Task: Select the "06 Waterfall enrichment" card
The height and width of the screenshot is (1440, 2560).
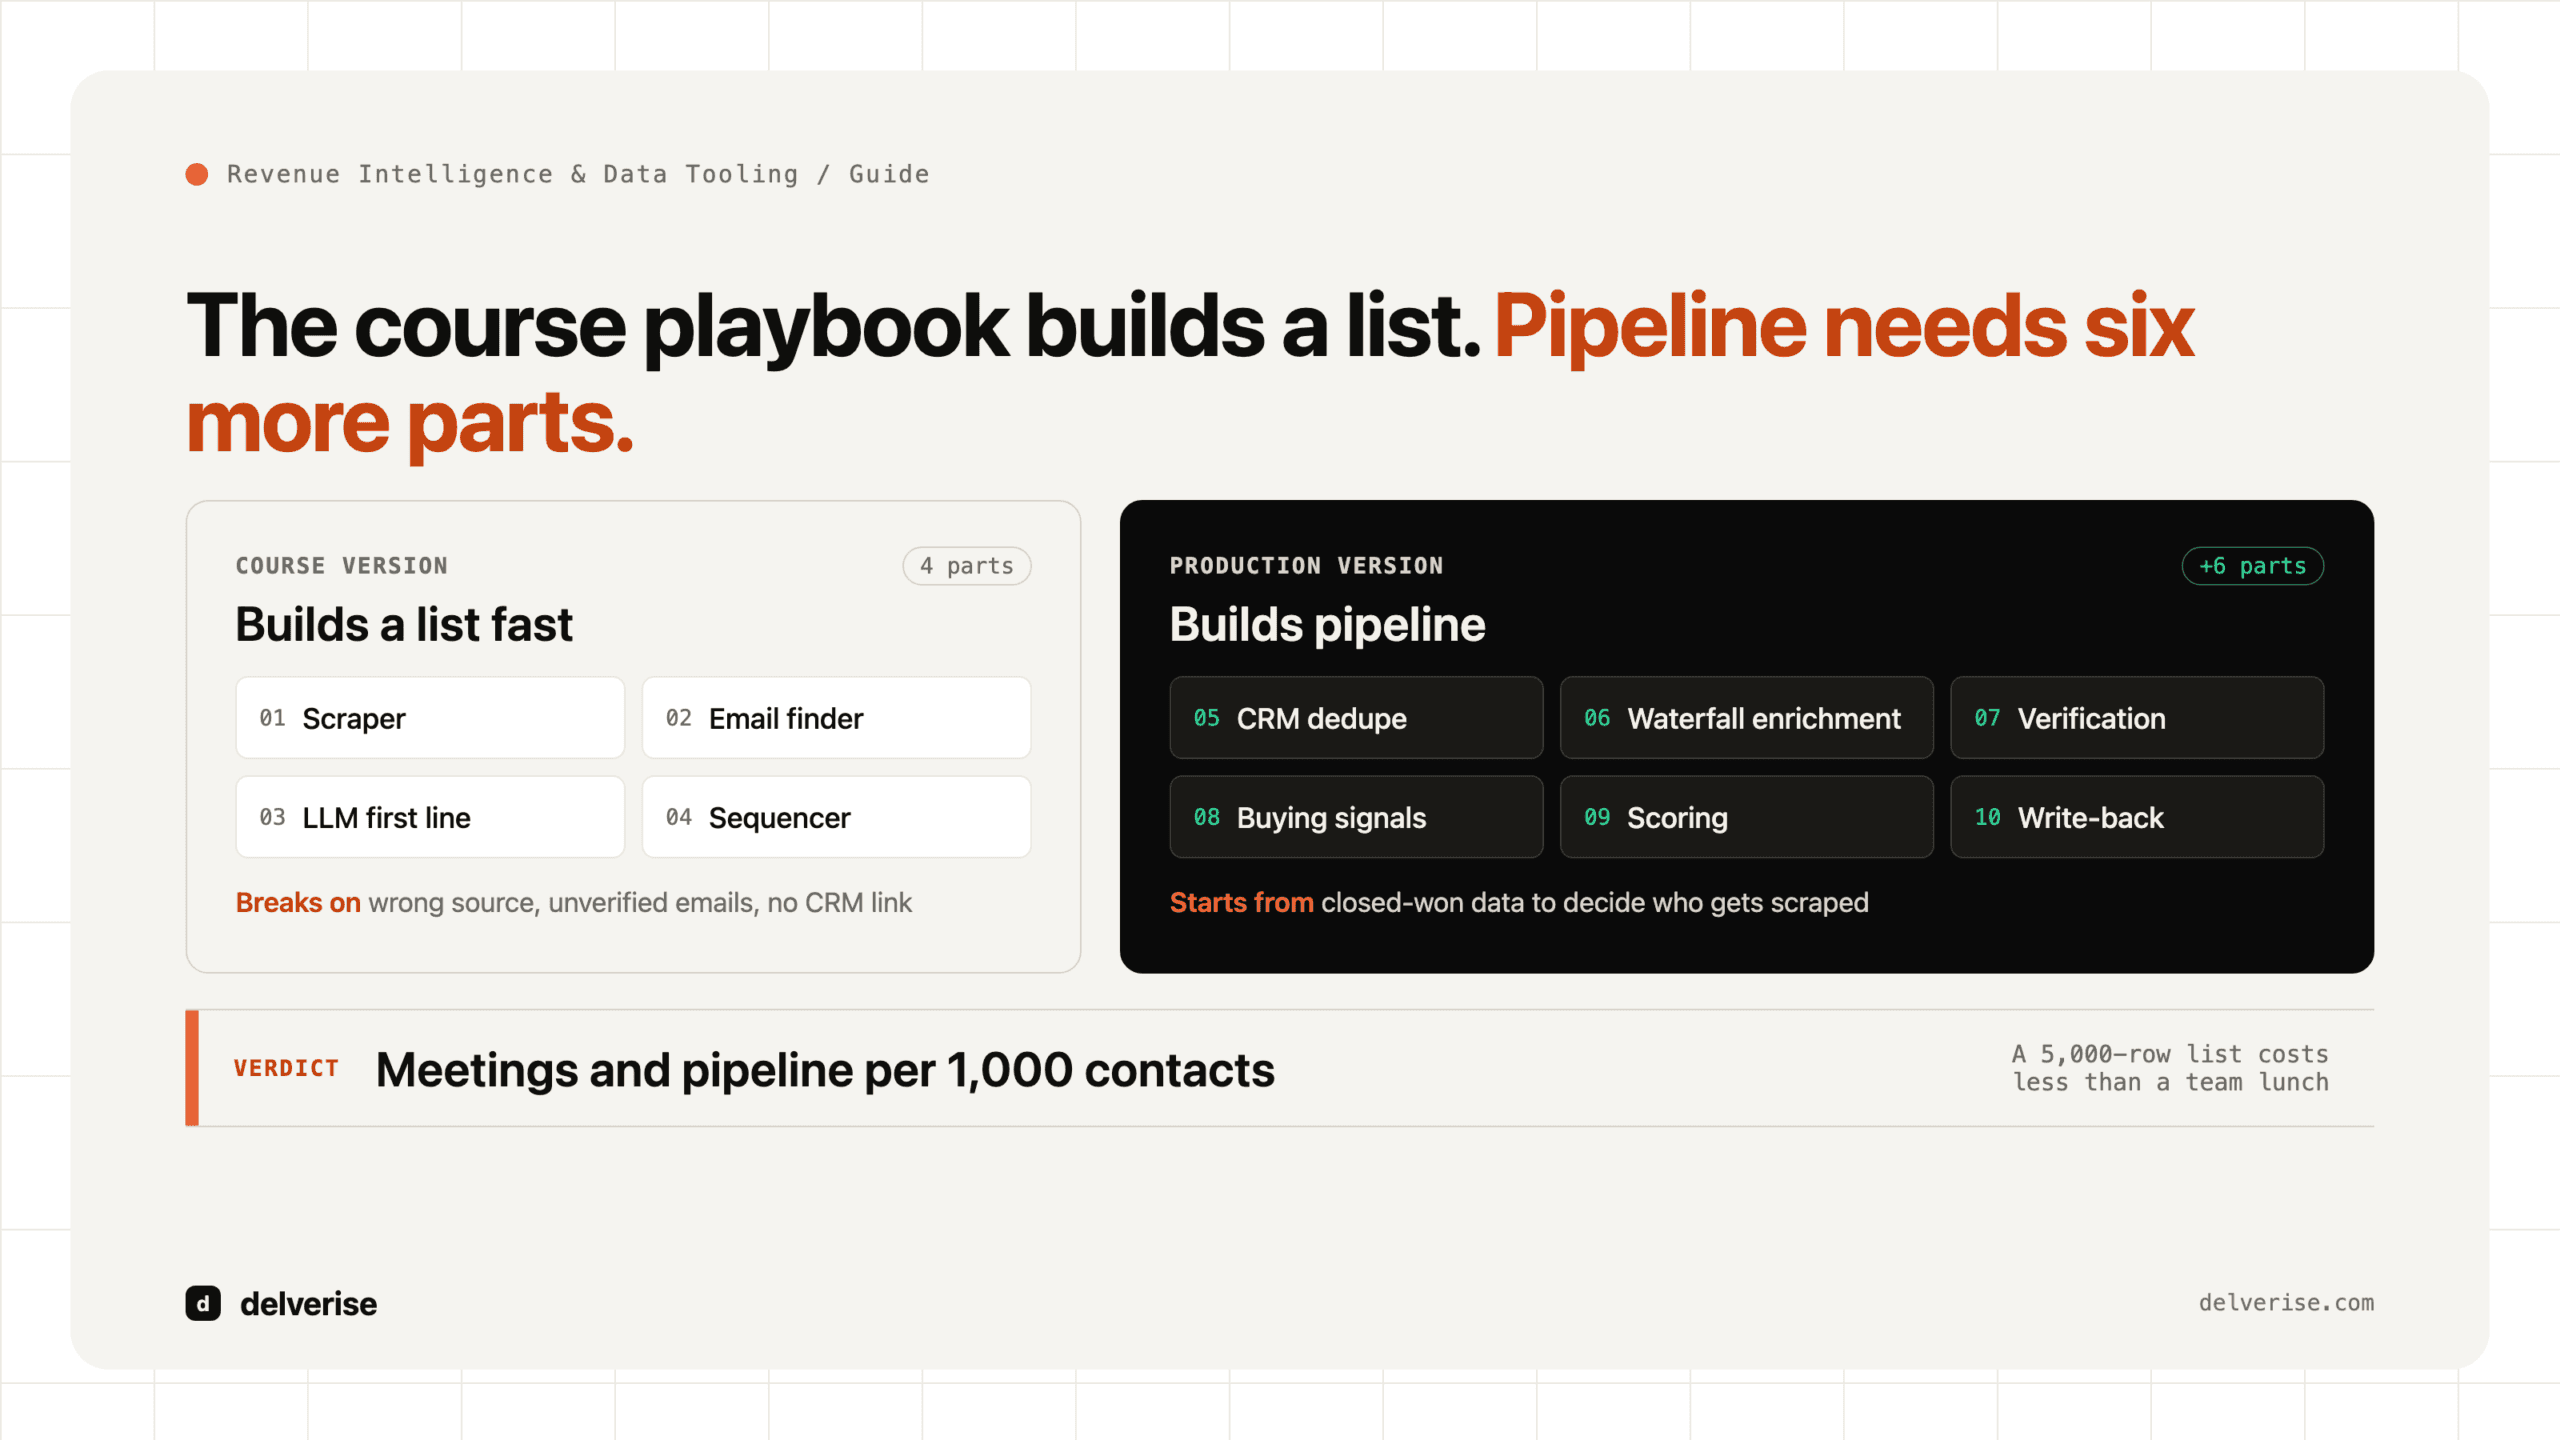Action: click(x=1746, y=718)
